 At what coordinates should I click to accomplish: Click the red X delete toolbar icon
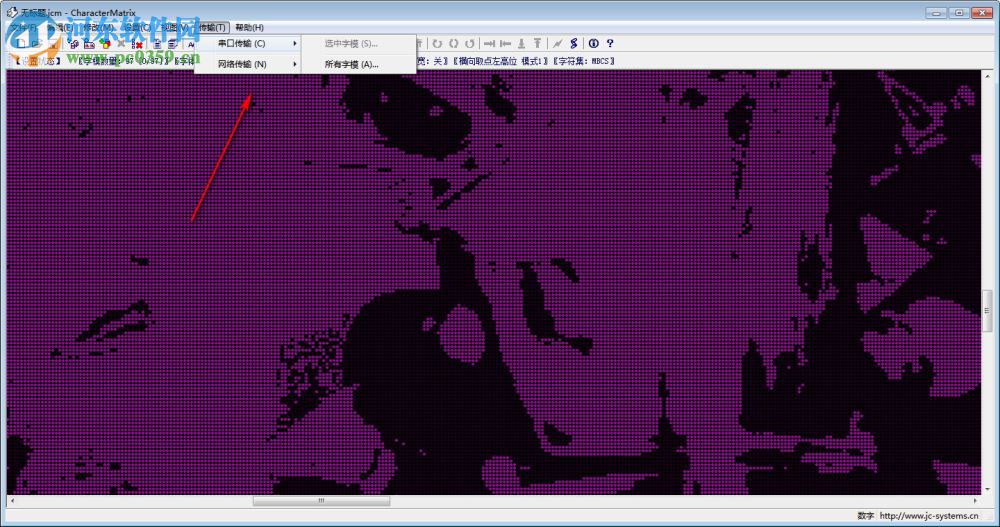[x=137, y=43]
